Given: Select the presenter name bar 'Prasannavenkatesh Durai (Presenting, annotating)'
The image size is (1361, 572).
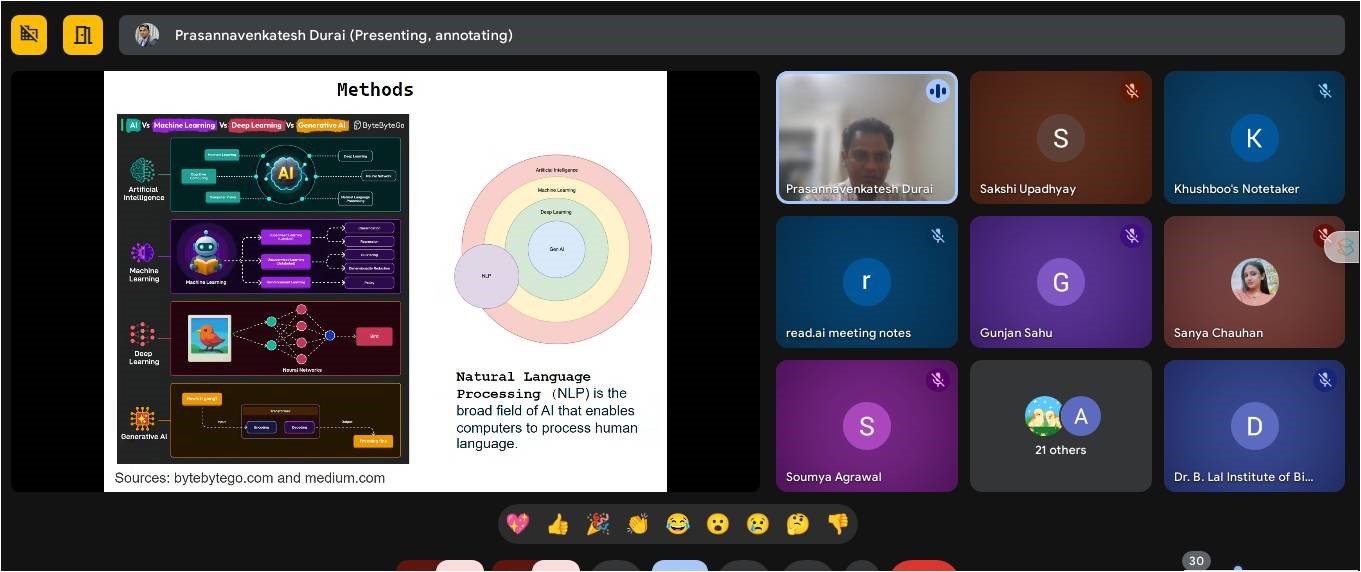Looking at the screenshot, I should (731, 35).
